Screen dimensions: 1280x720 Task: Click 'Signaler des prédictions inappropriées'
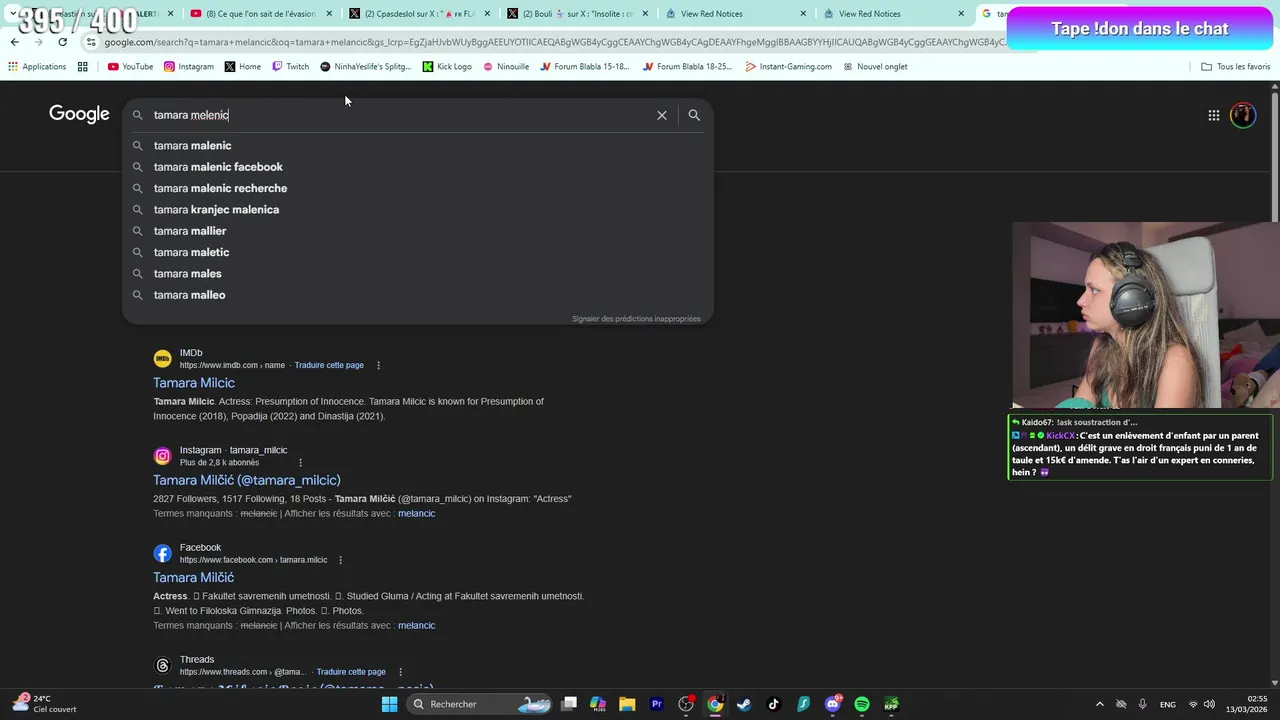coord(636,319)
